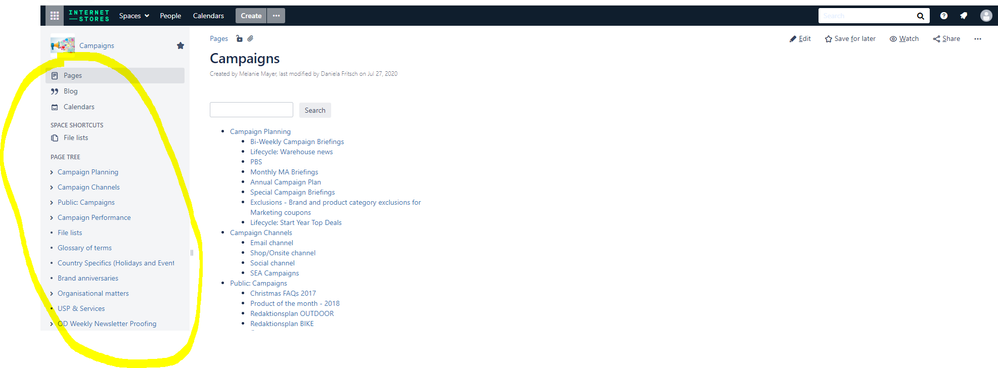Image resolution: width=998 pixels, height=368 pixels.
Task: Open attachments via the paperclip icon
Action: pyautogui.click(x=251, y=39)
